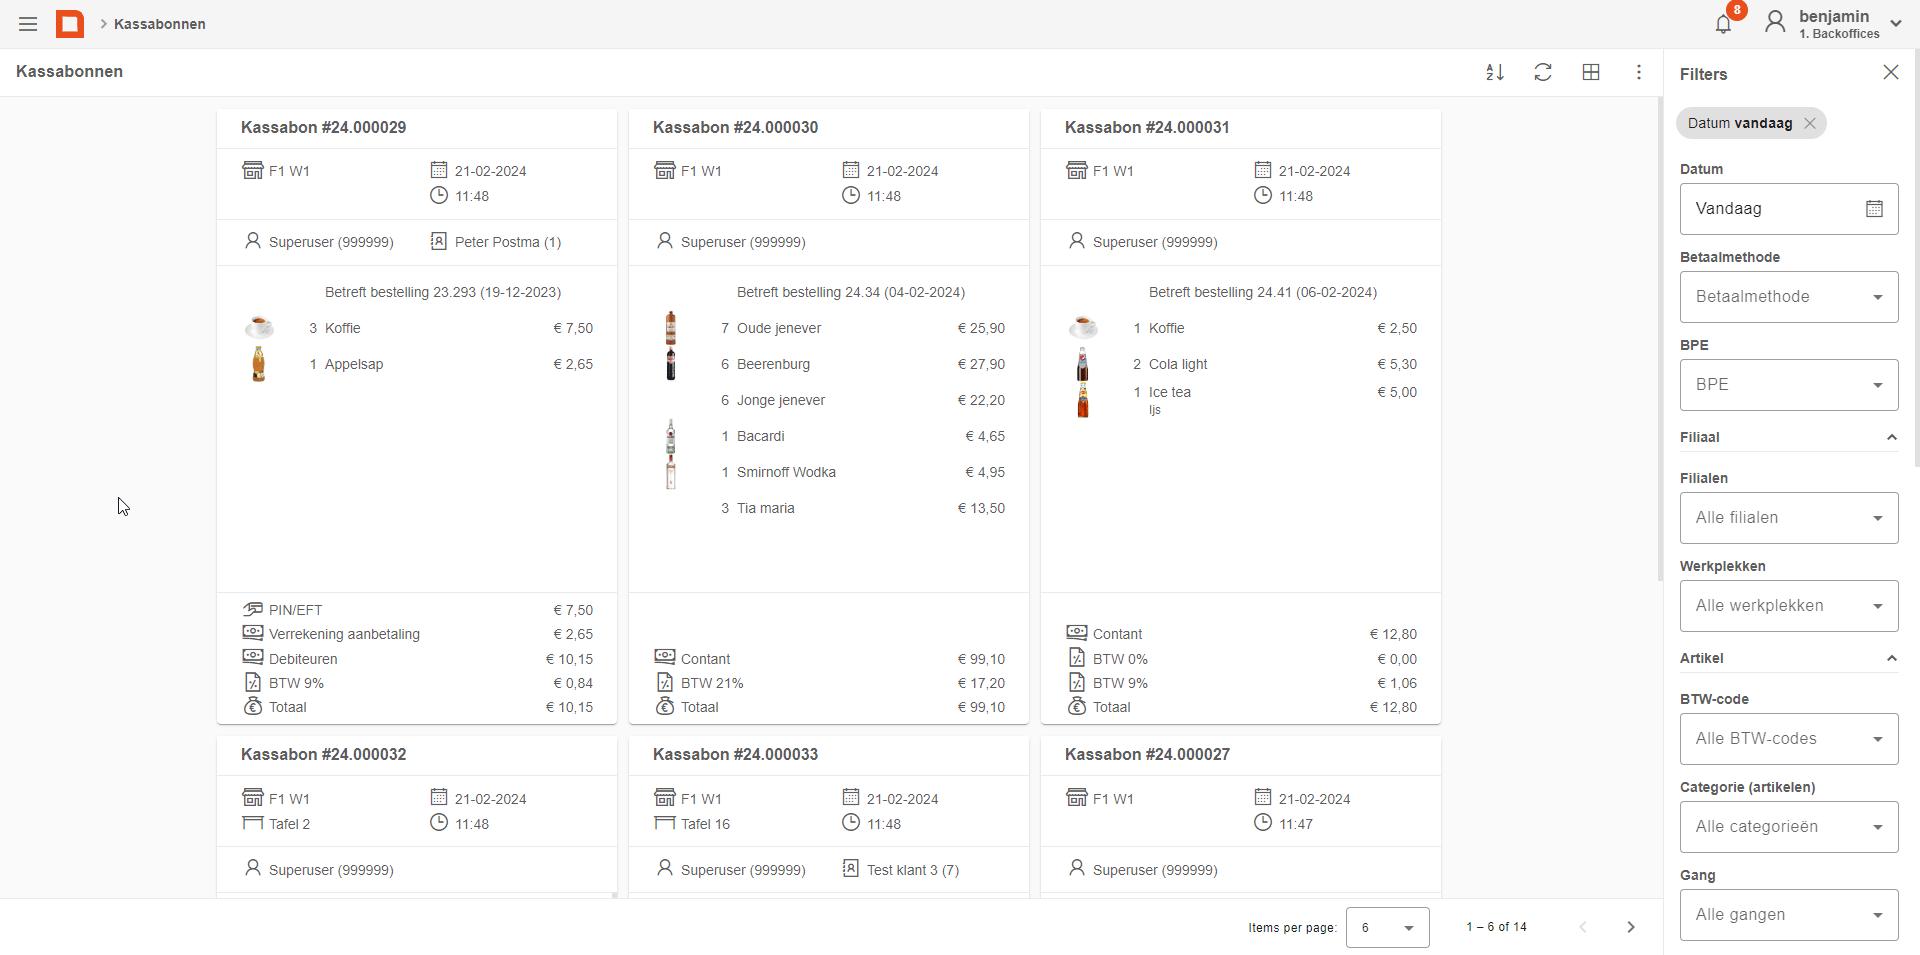Click the Smirnoff Wodka bottle thumbnail
Viewport: 1920px width, 955px height.
coord(671,472)
